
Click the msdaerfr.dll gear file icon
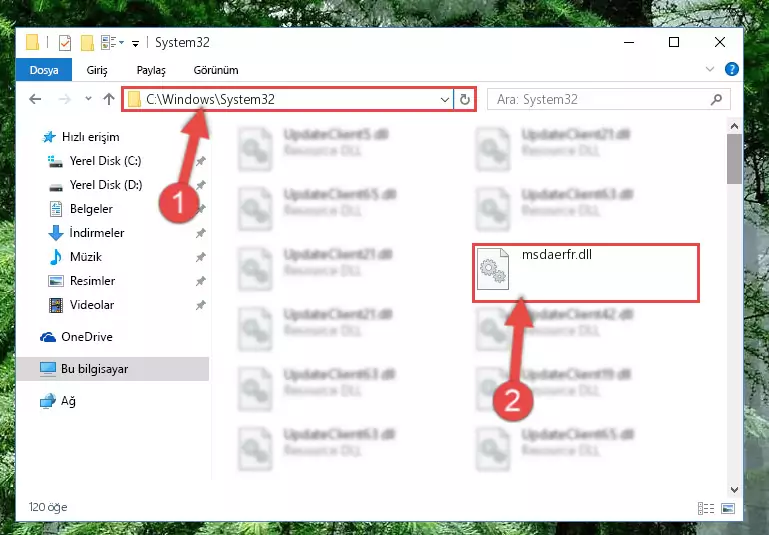click(492, 269)
